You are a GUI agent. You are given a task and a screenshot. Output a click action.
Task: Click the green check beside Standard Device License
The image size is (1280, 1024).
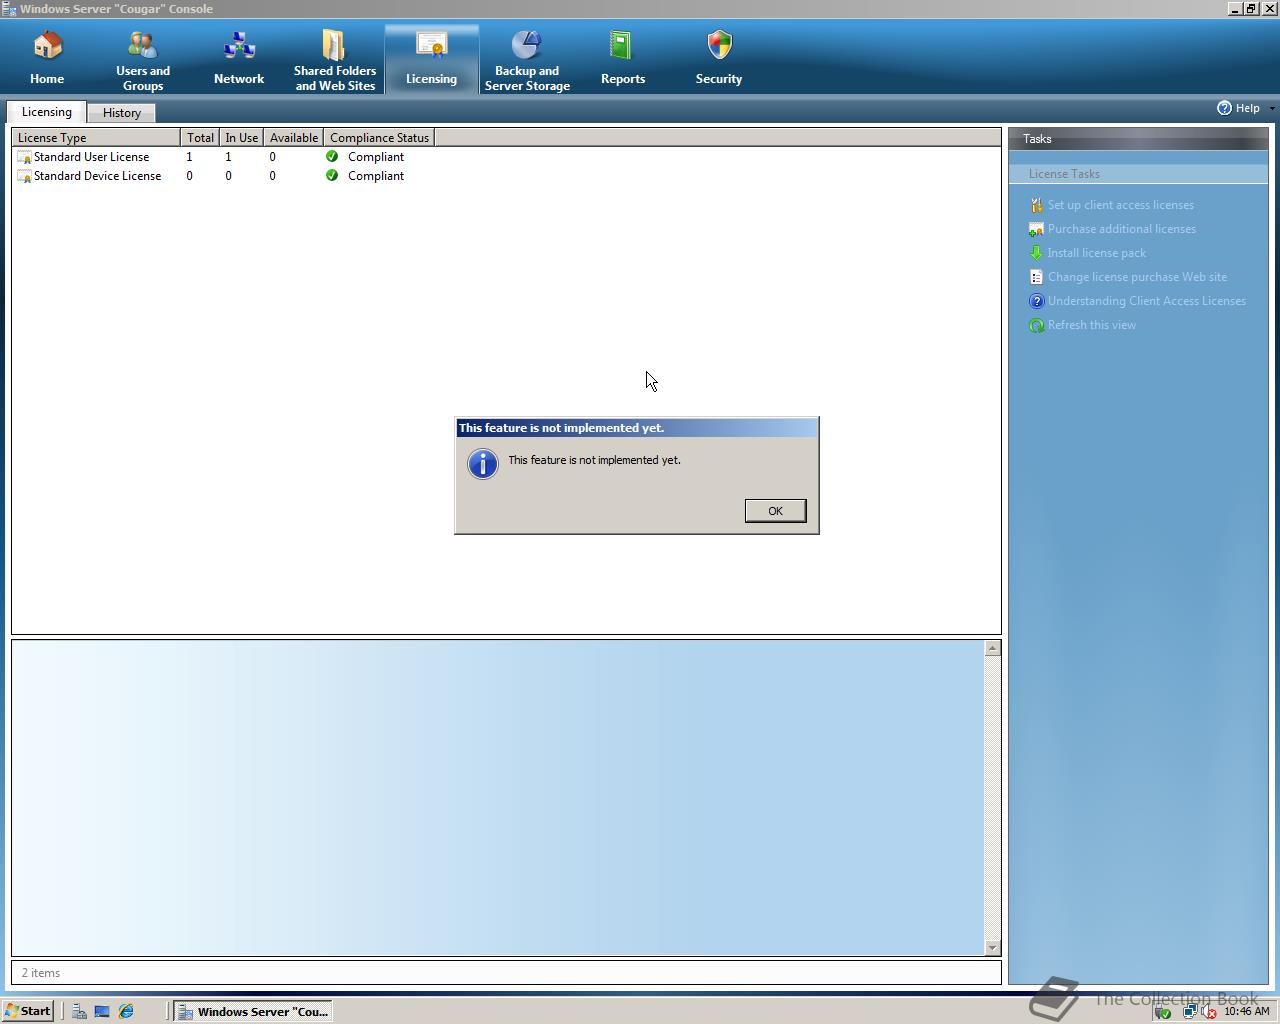pyautogui.click(x=332, y=176)
